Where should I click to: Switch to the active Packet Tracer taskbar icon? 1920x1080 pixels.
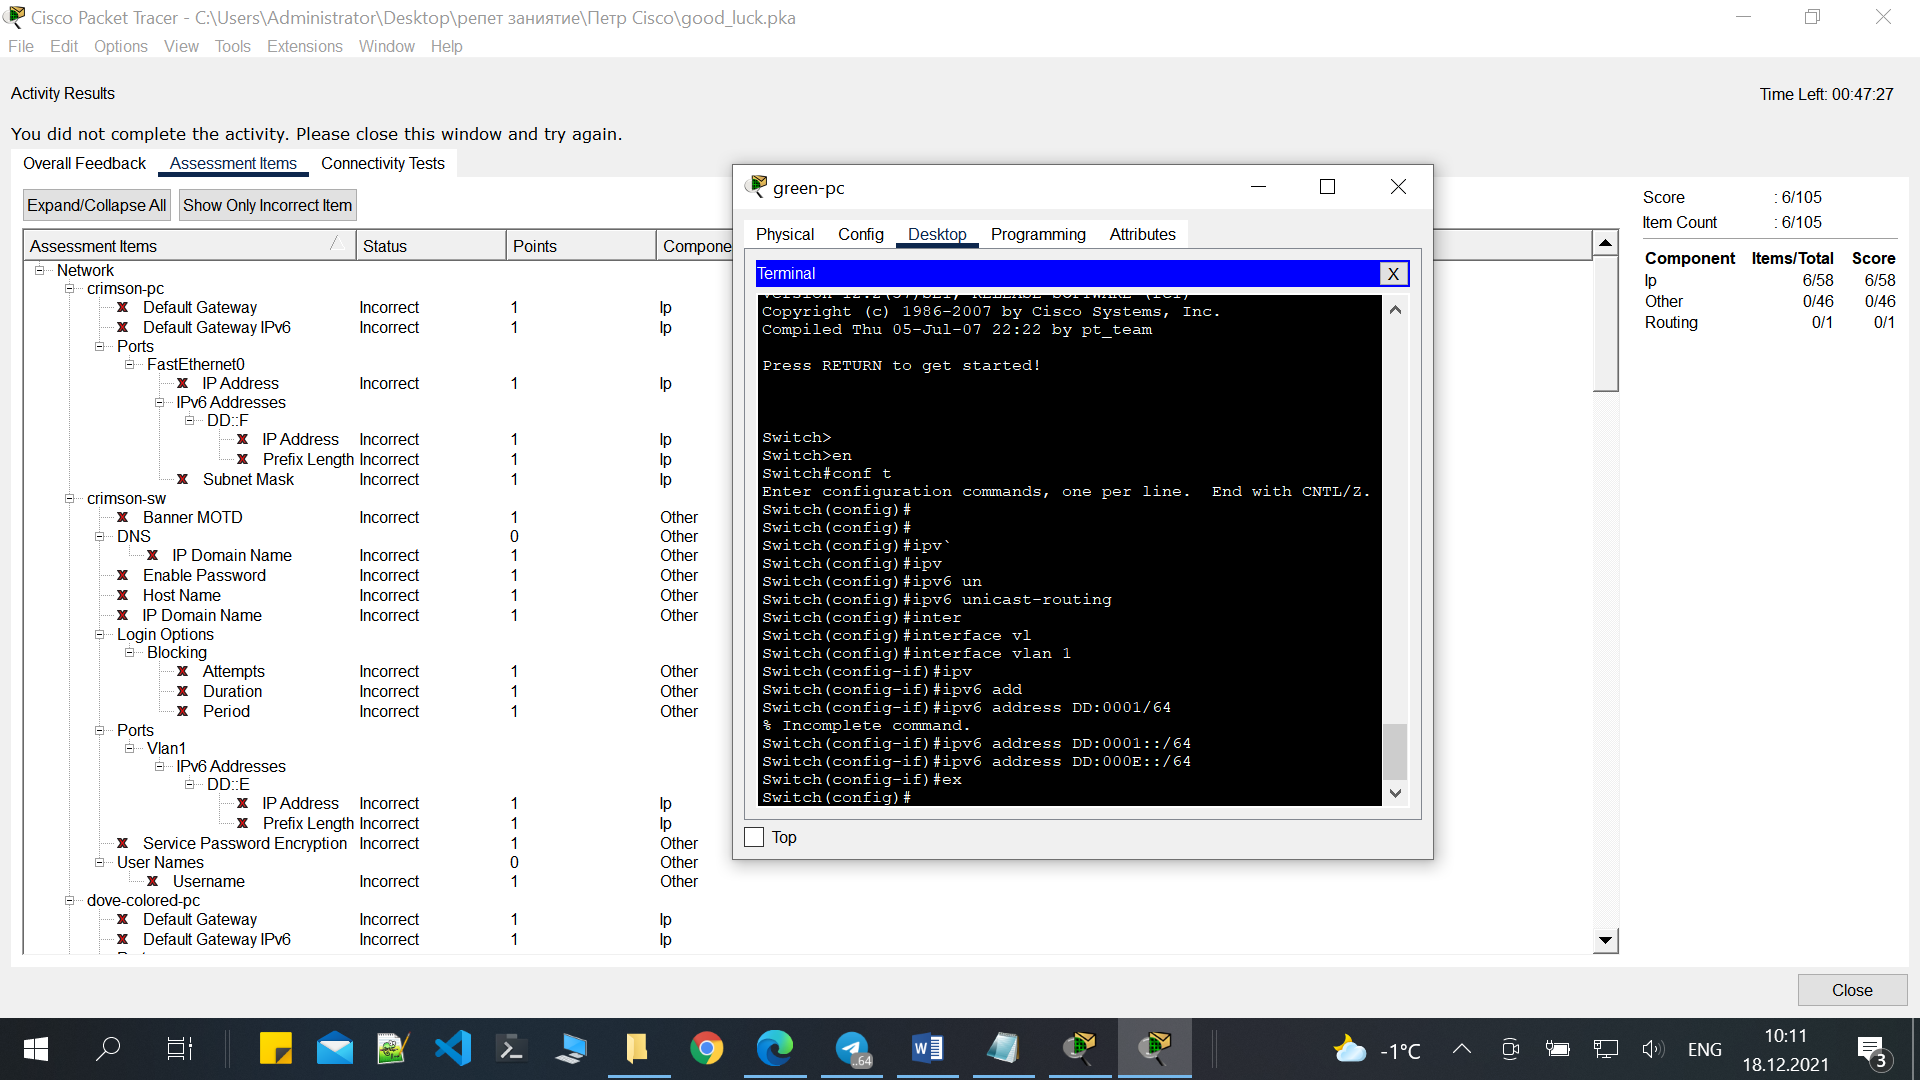pyautogui.click(x=1155, y=1048)
